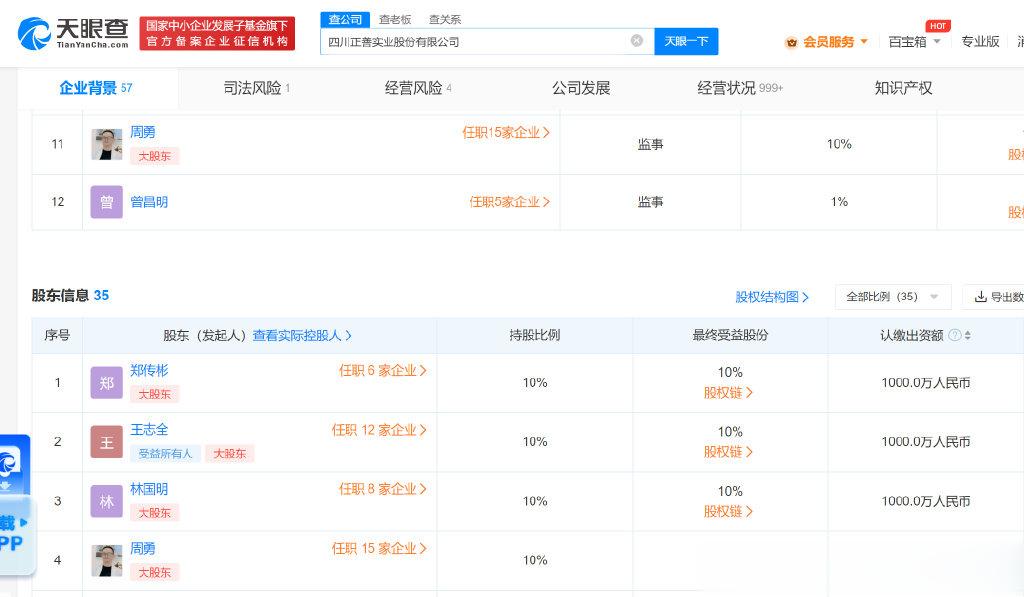Open 股权链 for 林国明
The width and height of the screenshot is (1024, 597).
click(x=728, y=511)
